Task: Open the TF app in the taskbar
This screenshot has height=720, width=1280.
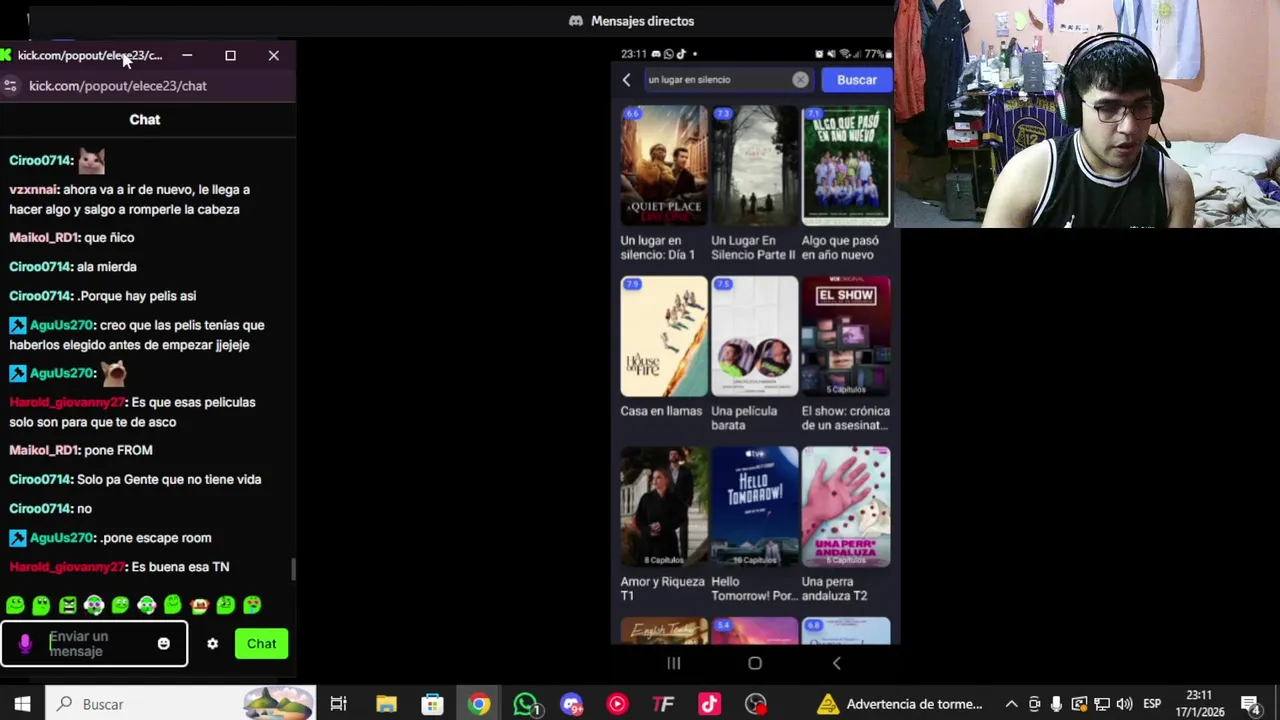Action: point(663,704)
